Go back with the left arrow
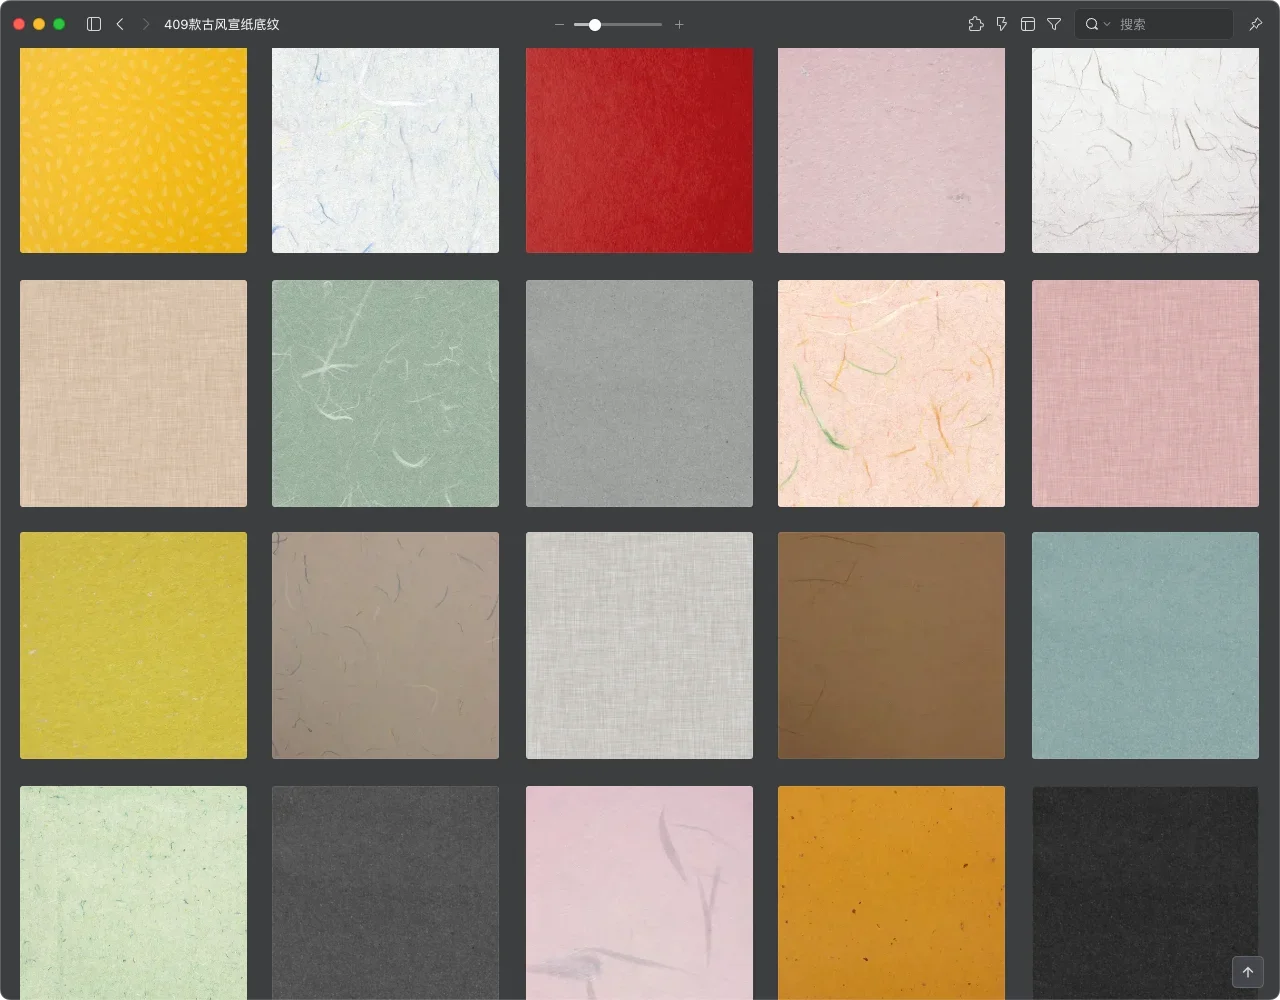 tap(120, 24)
